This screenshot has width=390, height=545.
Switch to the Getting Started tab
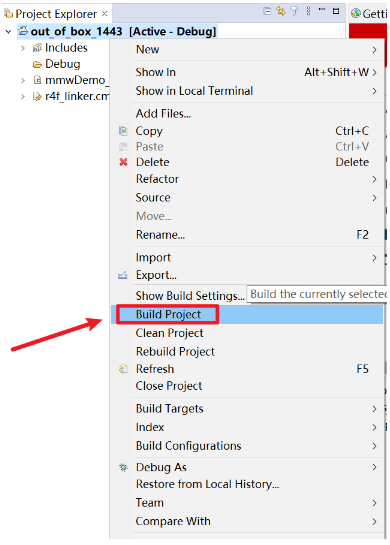click(x=368, y=14)
